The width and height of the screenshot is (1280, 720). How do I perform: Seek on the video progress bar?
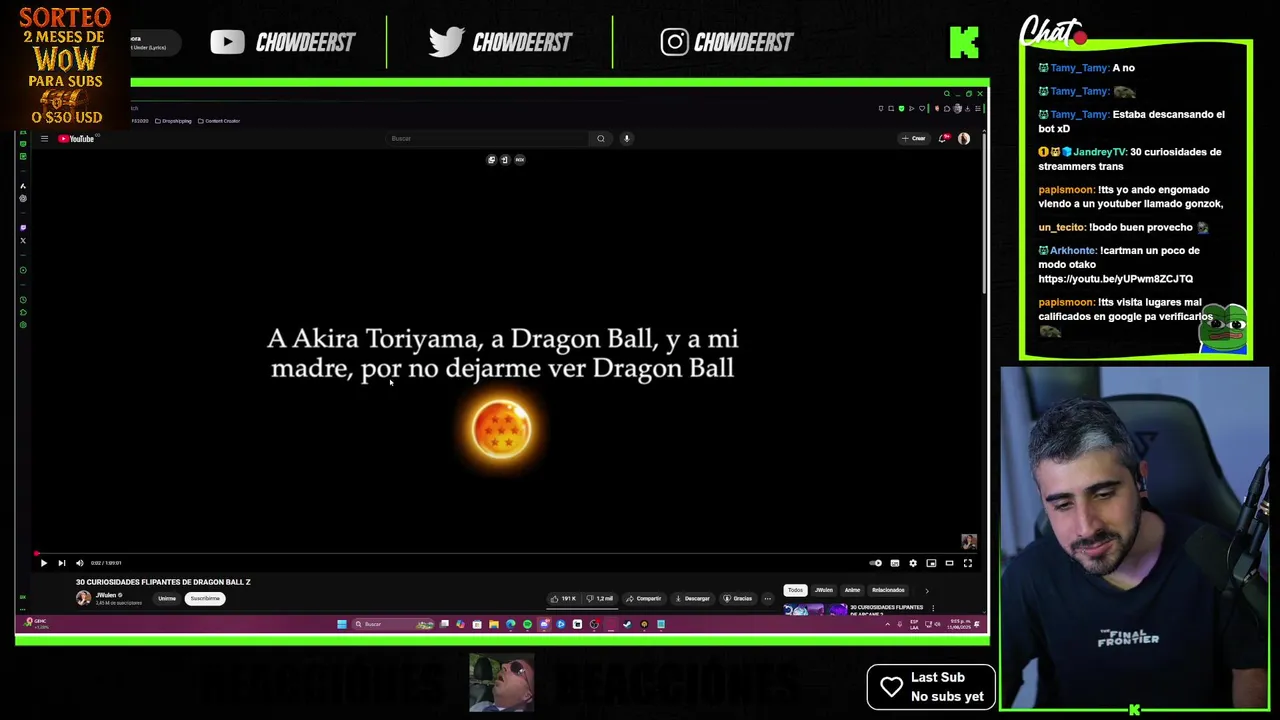(x=505, y=553)
